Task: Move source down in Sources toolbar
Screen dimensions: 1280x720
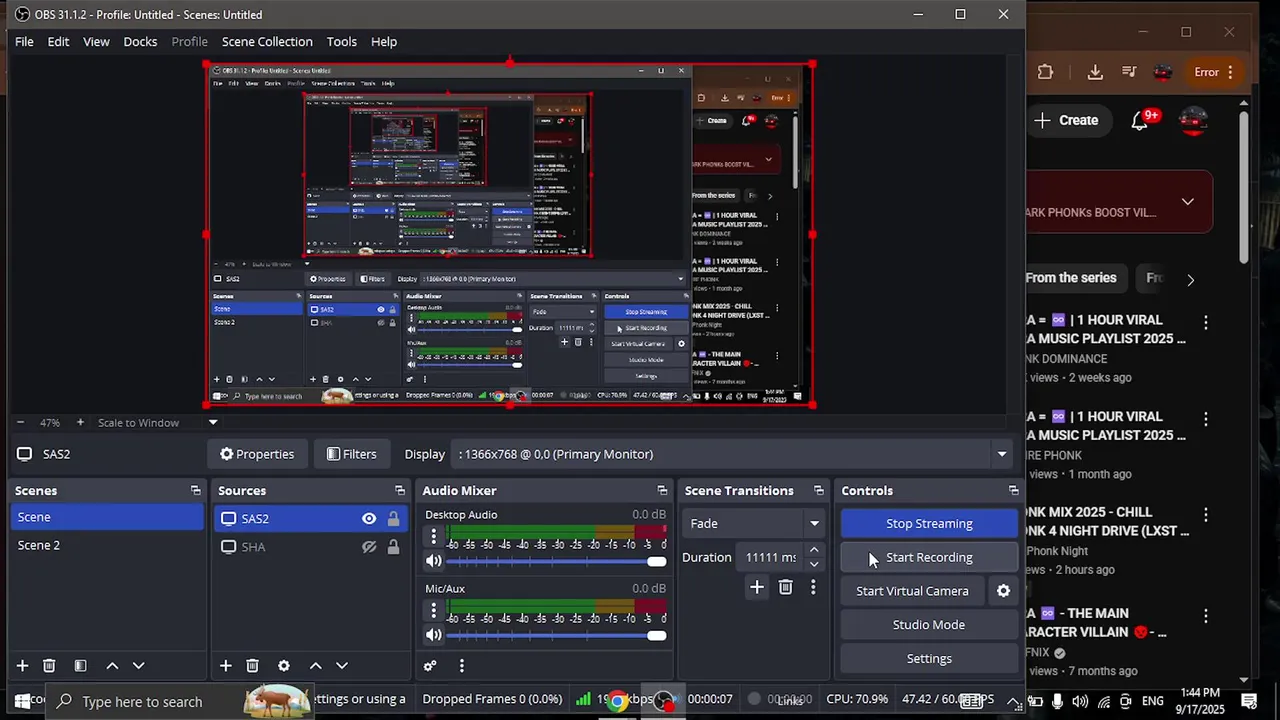Action: point(342,666)
